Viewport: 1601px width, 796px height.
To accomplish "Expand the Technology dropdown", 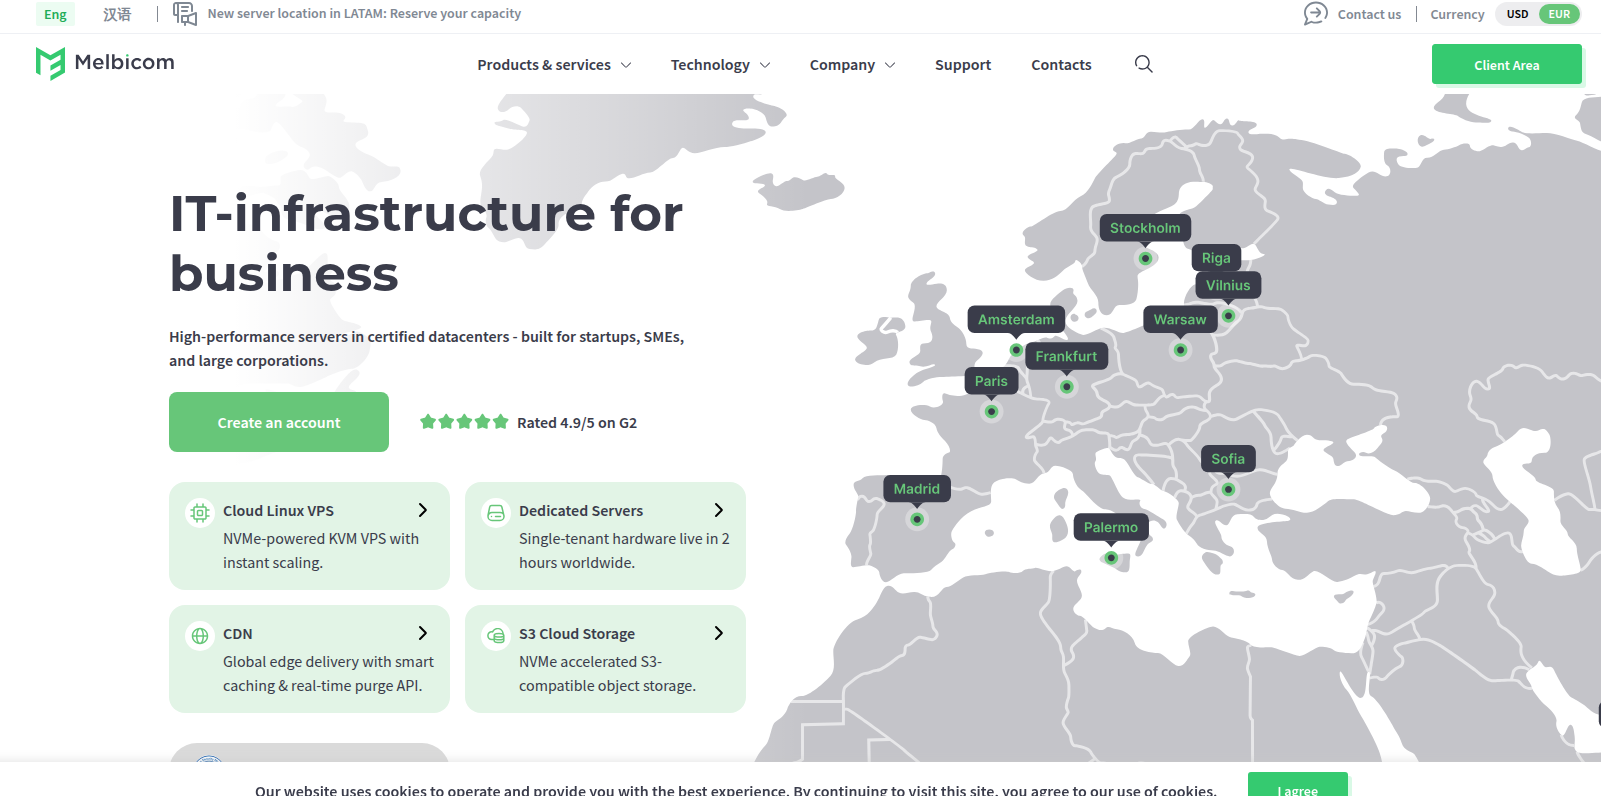I will 720,65.
